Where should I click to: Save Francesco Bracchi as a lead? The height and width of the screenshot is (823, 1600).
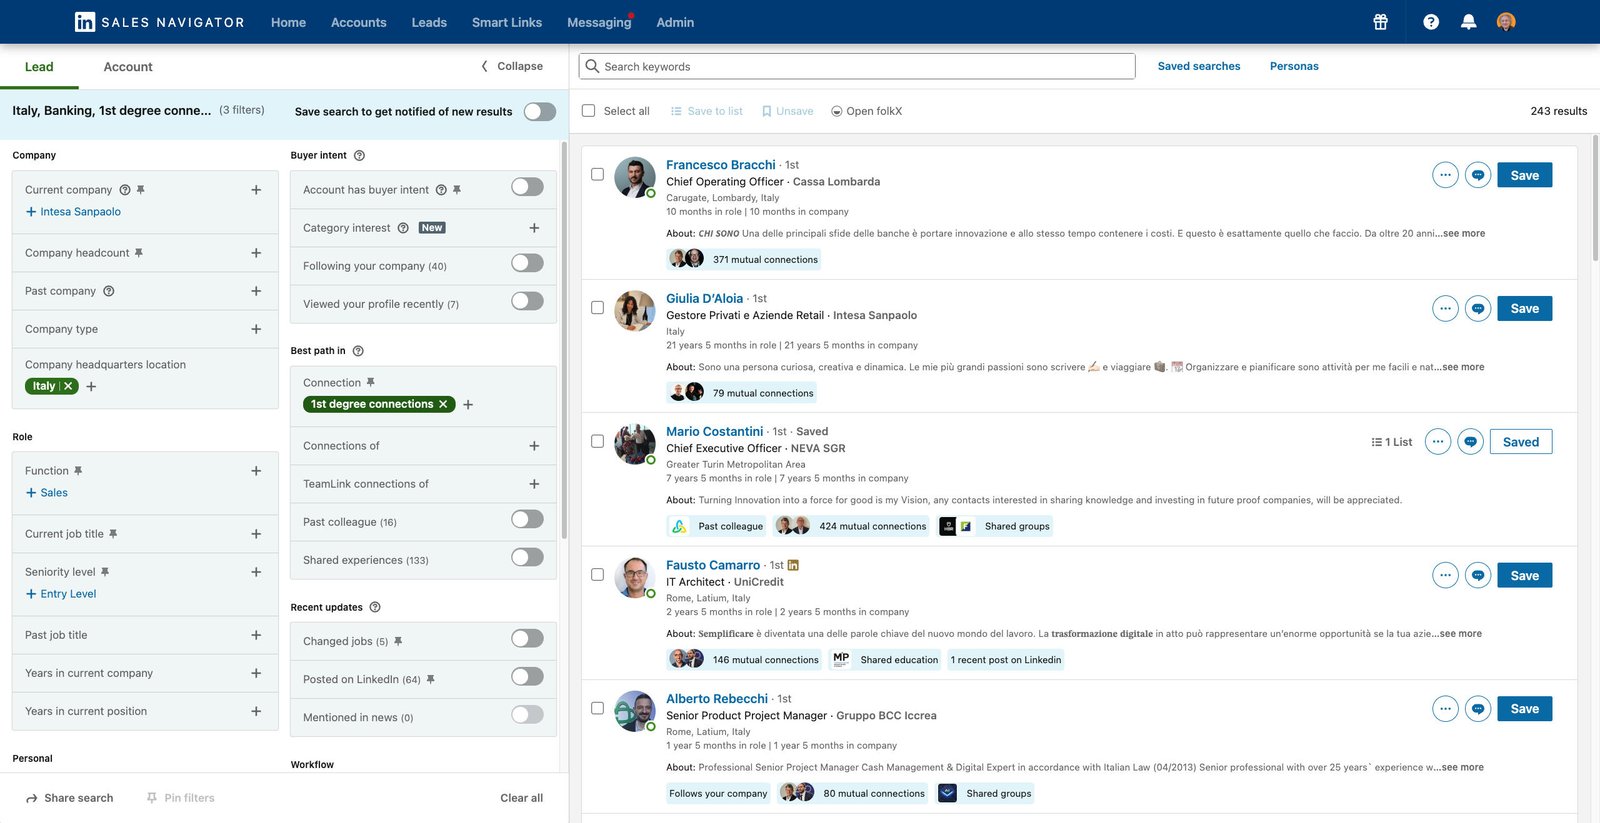click(x=1524, y=175)
